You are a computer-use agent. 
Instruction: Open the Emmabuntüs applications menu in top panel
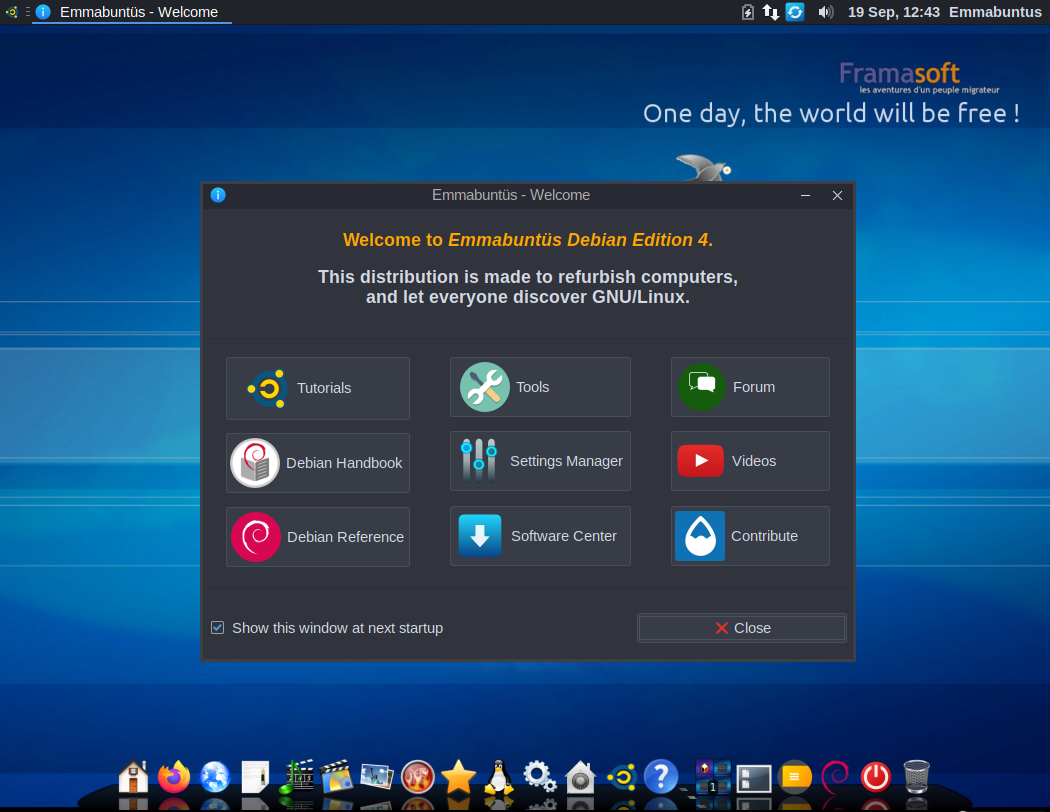[11, 12]
